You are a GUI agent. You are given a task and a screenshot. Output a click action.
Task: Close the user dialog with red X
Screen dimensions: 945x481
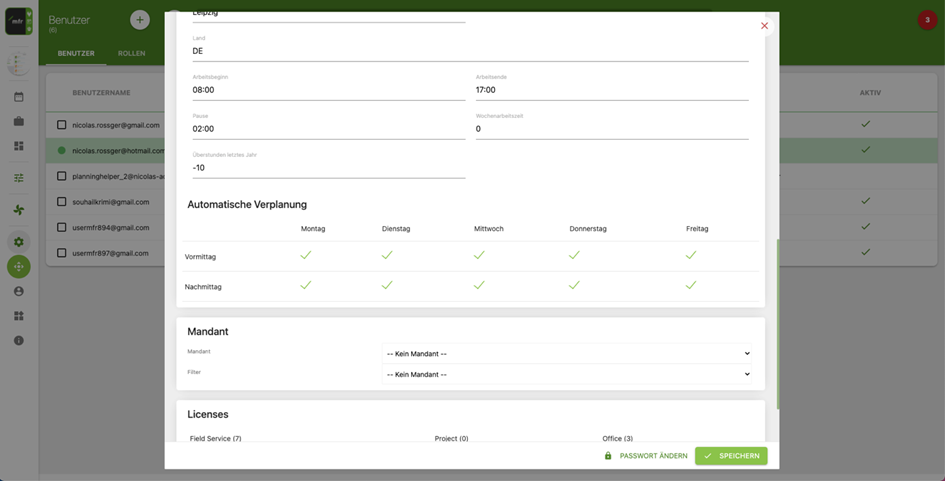tap(764, 26)
